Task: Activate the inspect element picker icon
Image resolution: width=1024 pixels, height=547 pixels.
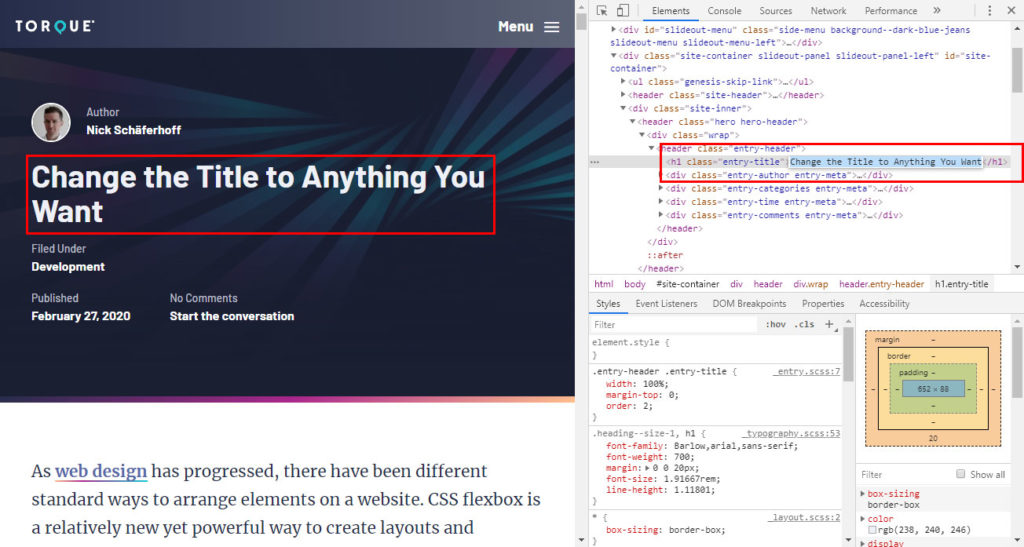Action: pyautogui.click(x=602, y=10)
